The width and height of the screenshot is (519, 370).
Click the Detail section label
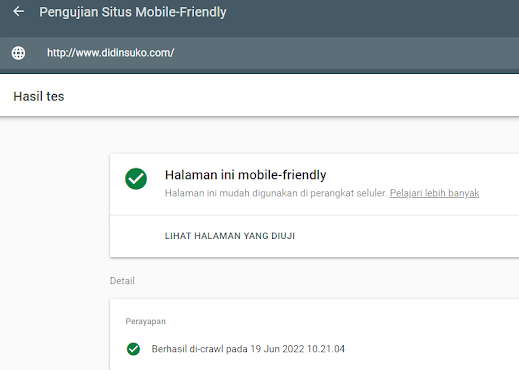(122, 281)
